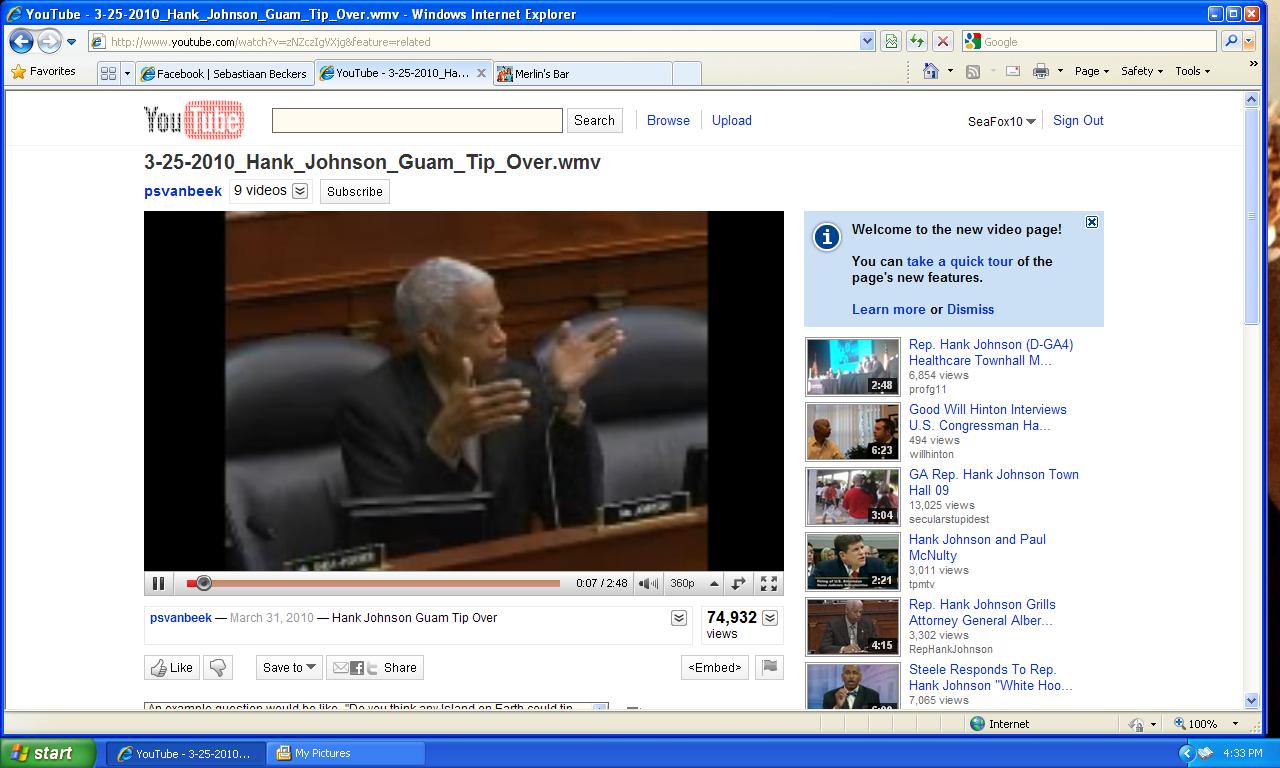Viewport: 1280px width, 768px height.
Task: Open the Grills Attorney General video thumbnail
Action: (853, 627)
